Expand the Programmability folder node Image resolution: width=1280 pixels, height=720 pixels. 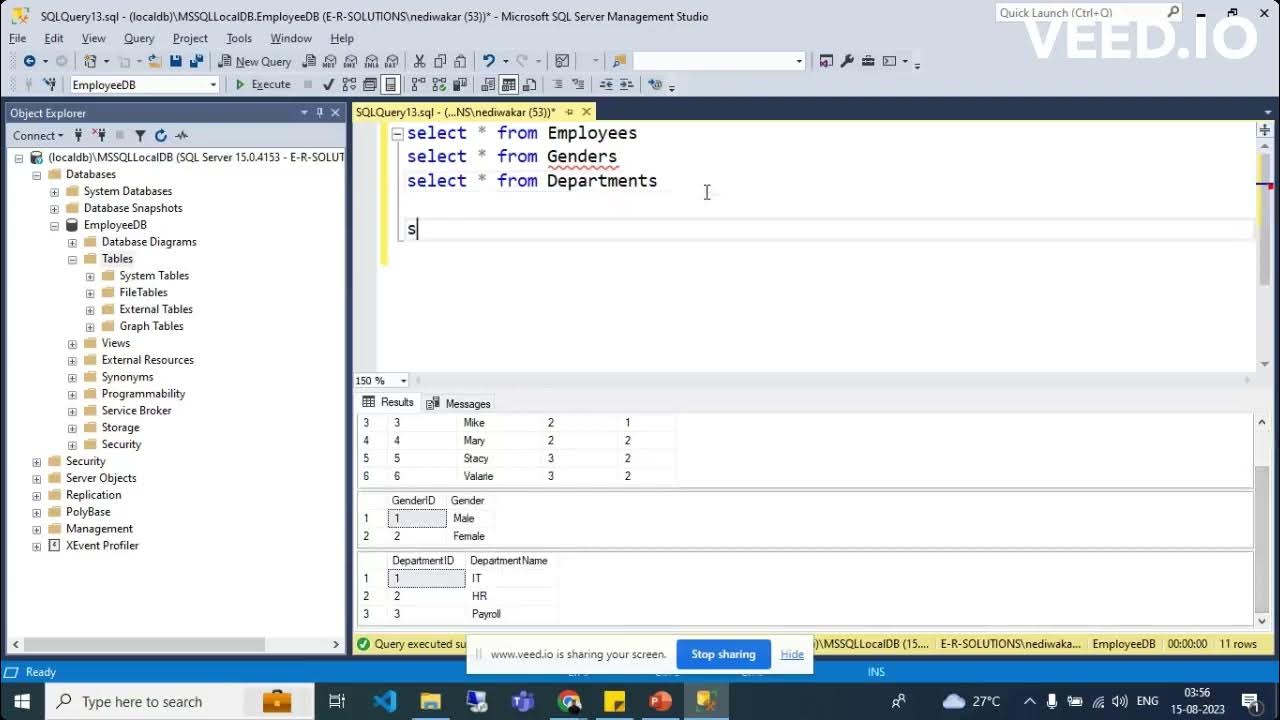coord(72,394)
